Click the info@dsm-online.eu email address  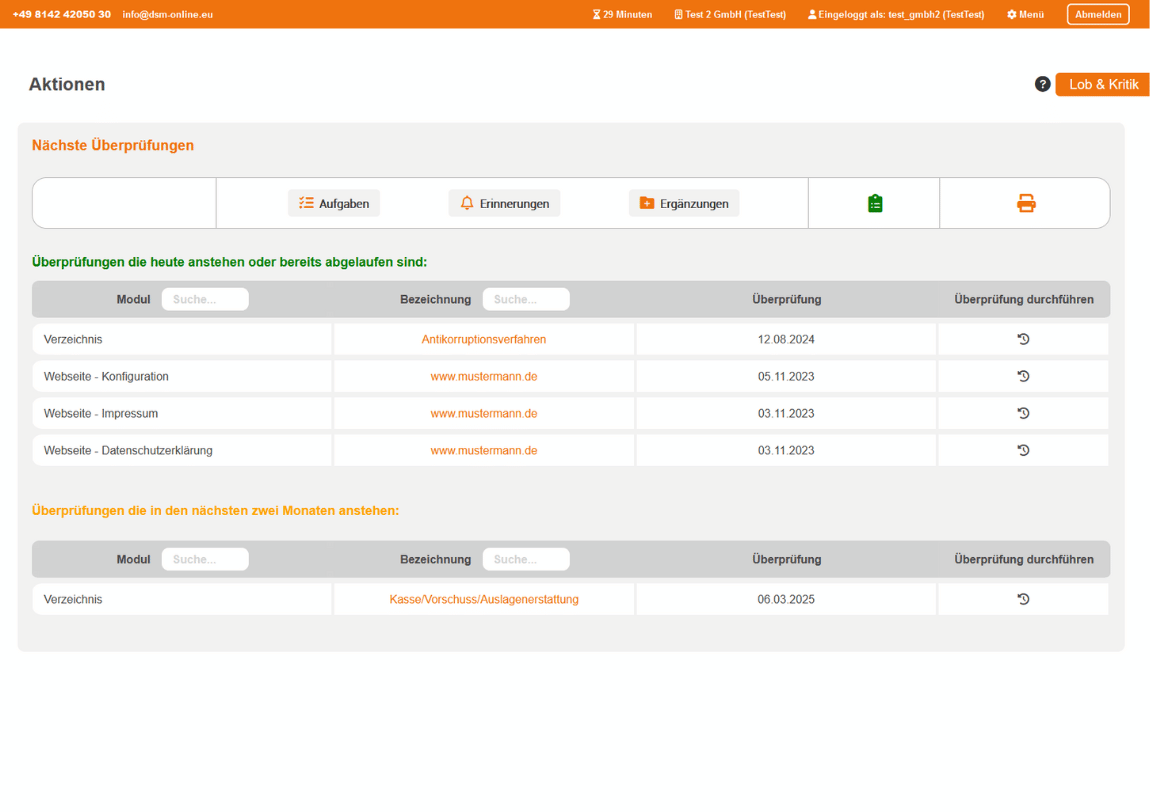coord(168,15)
